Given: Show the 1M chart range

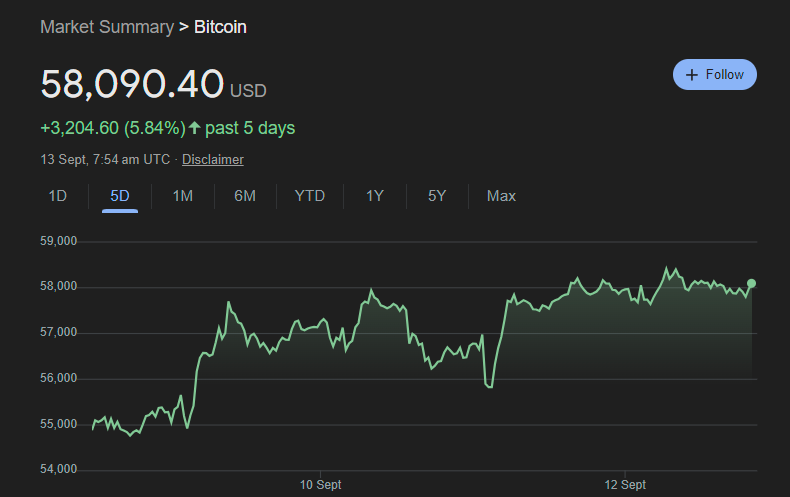Looking at the screenshot, I should pyautogui.click(x=182, y=196).
